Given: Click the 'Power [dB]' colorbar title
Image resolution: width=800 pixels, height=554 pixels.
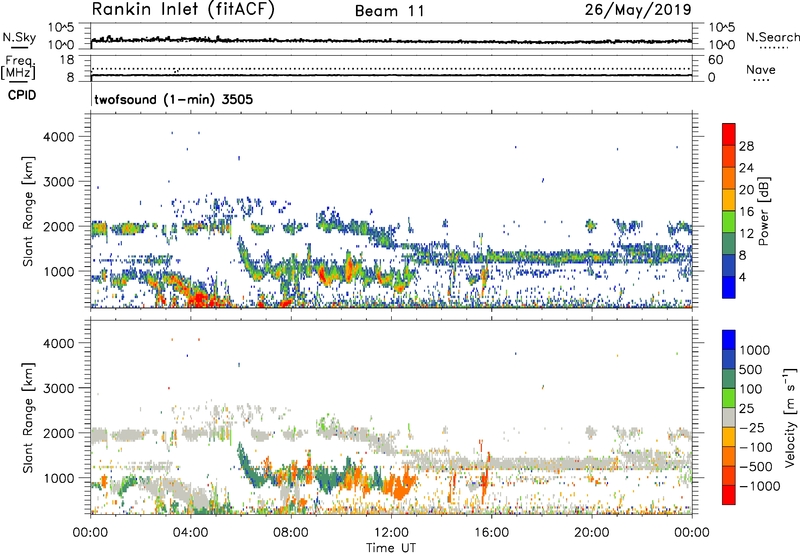Looking at the screenshot, I should click(x=763, y=211).
